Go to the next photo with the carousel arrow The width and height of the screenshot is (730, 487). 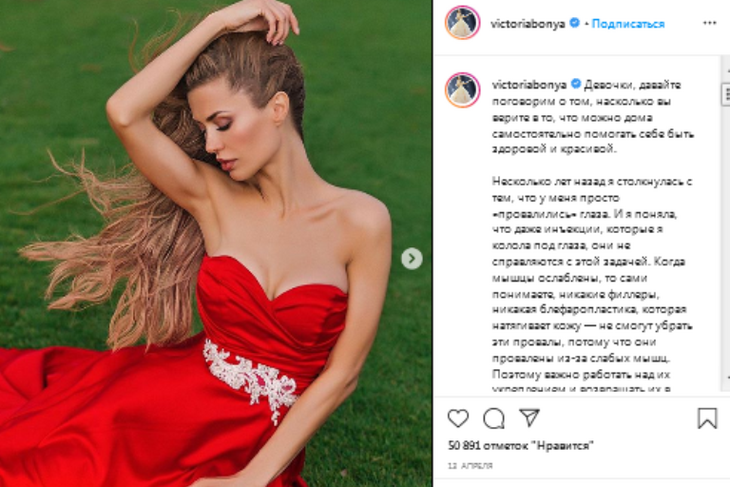(412, 258)
